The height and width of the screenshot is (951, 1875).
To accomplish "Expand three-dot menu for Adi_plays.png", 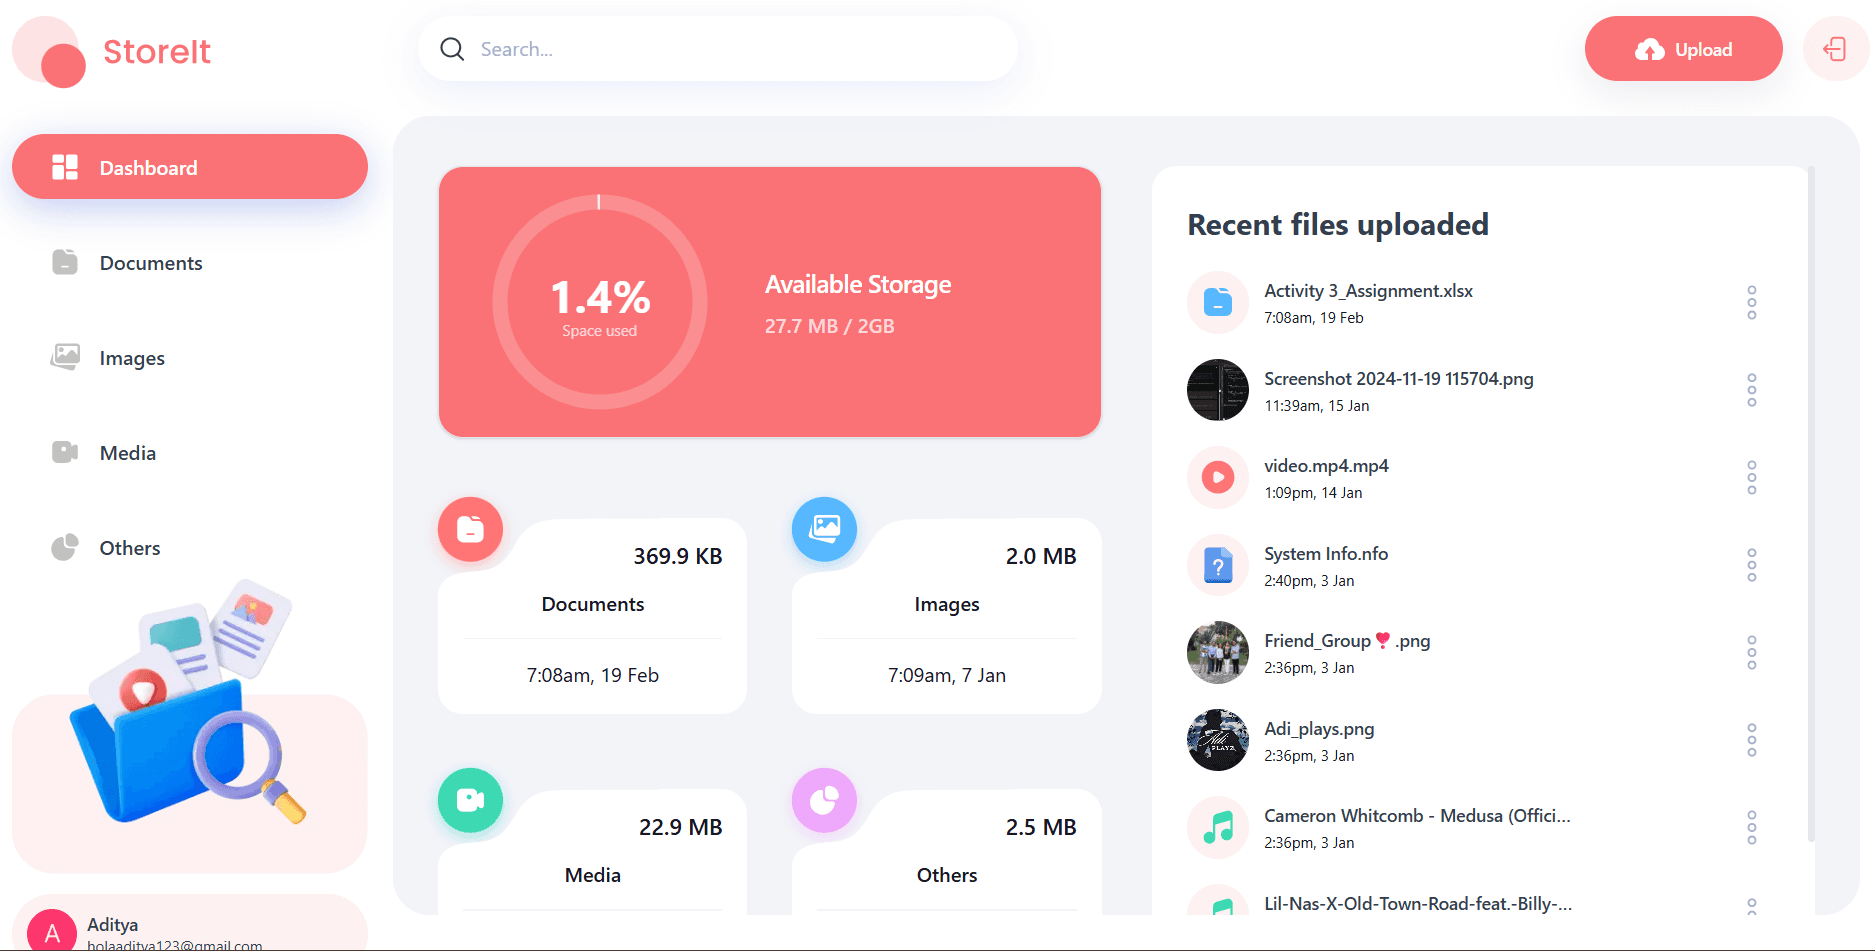I will pos(1751,740).
